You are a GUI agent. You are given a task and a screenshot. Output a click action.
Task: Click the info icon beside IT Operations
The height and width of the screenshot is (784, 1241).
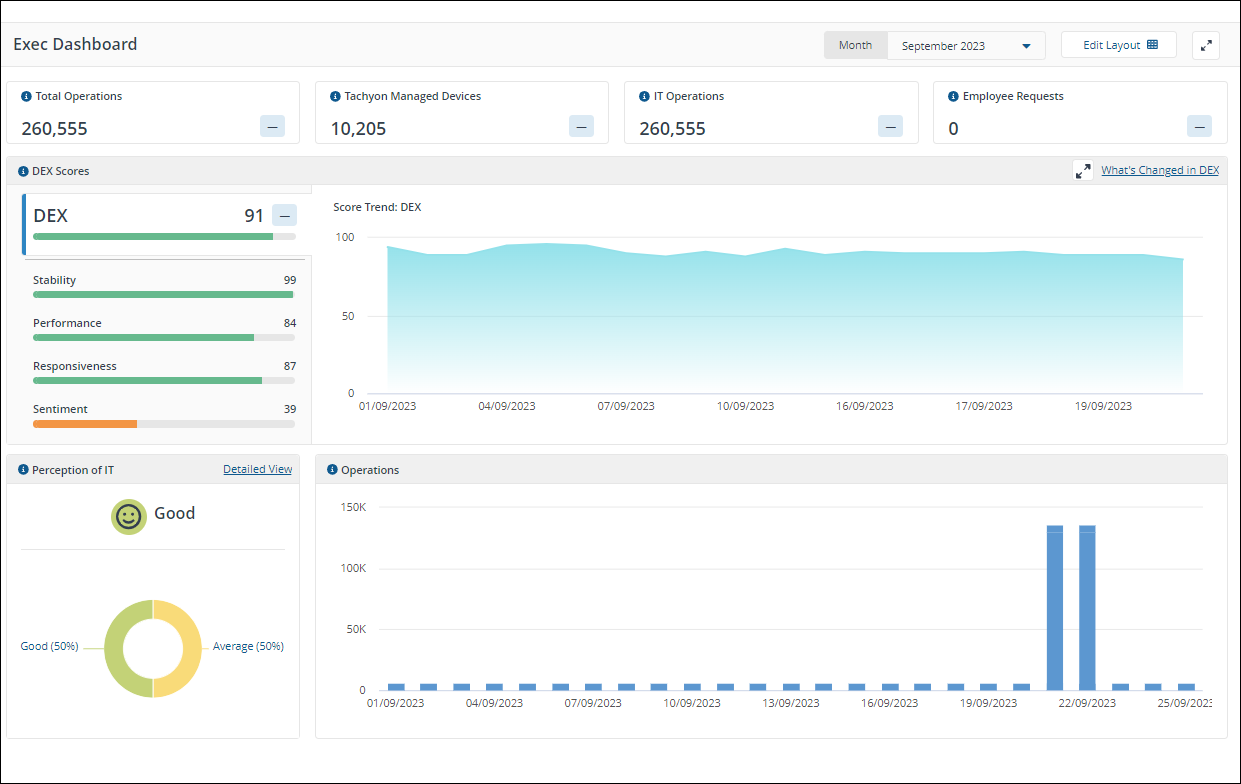(644, 97)
